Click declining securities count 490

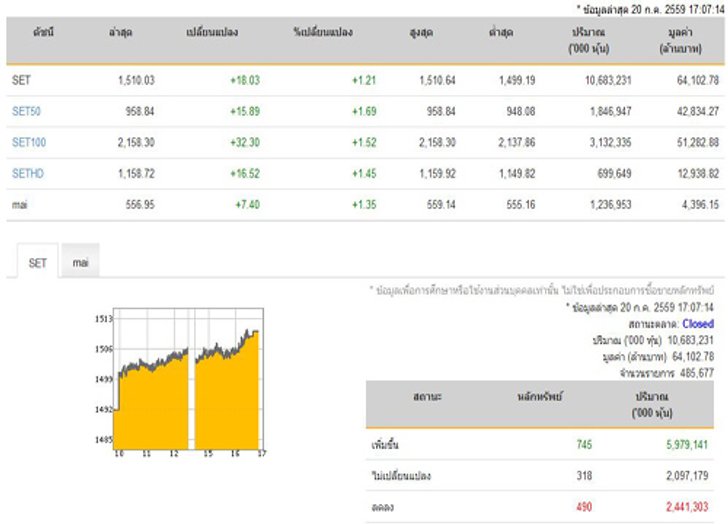coord(584,507)
